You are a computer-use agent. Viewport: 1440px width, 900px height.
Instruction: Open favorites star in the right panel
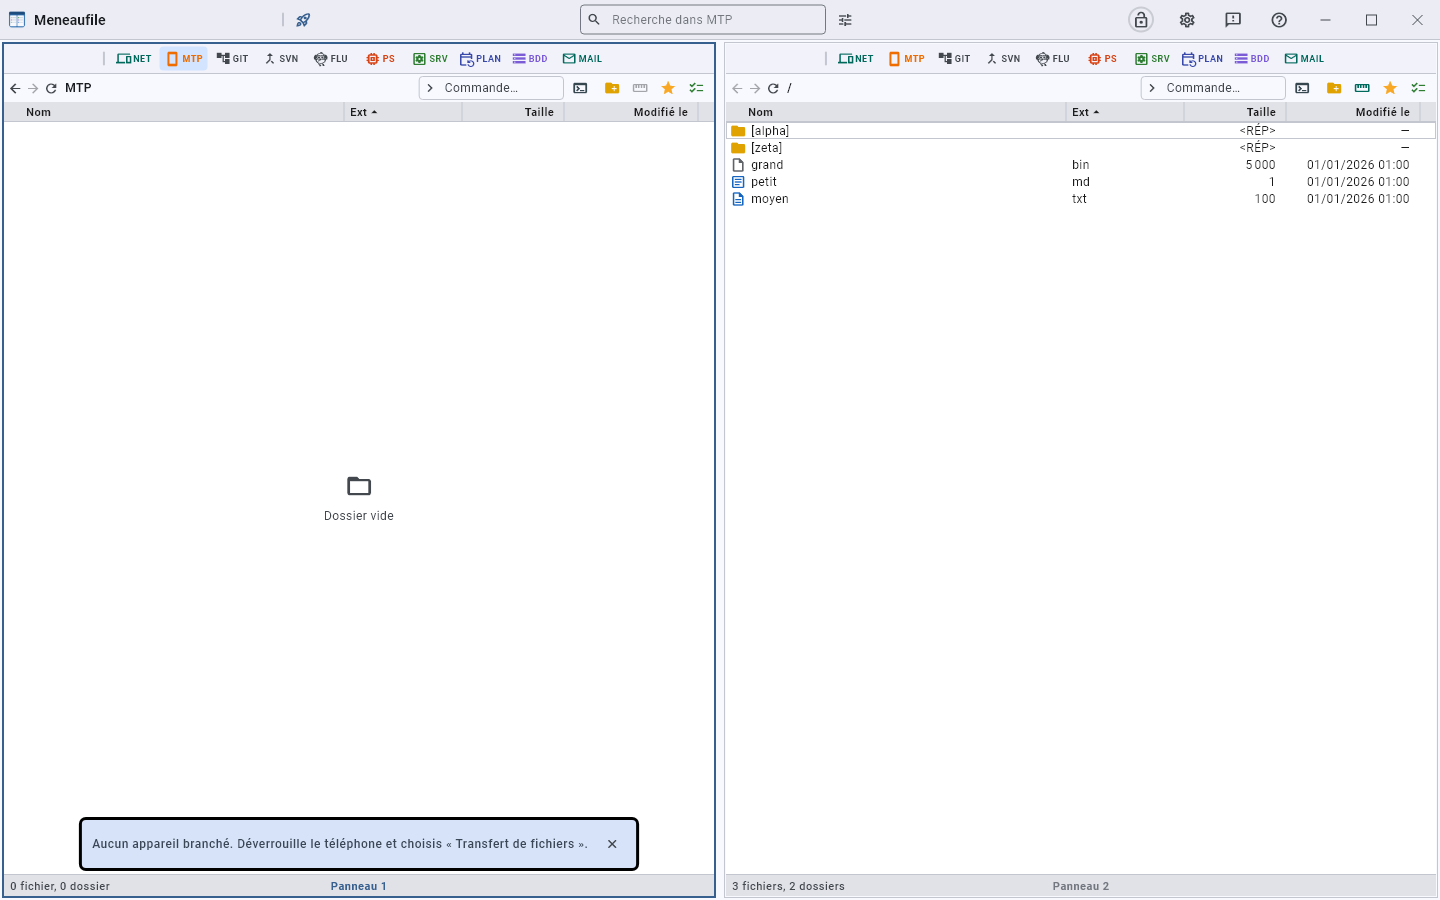point(1390,88)
